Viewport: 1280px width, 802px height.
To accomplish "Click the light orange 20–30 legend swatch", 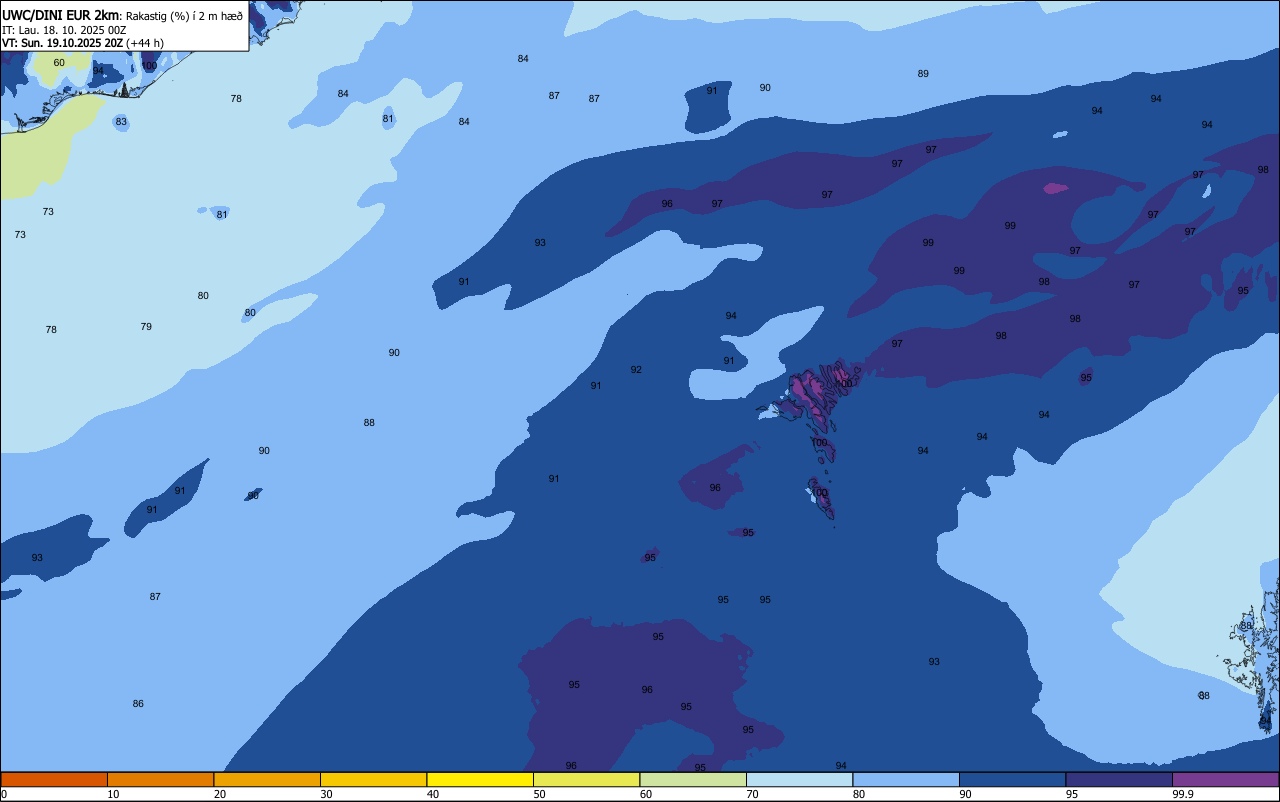I will coord(267,779).
